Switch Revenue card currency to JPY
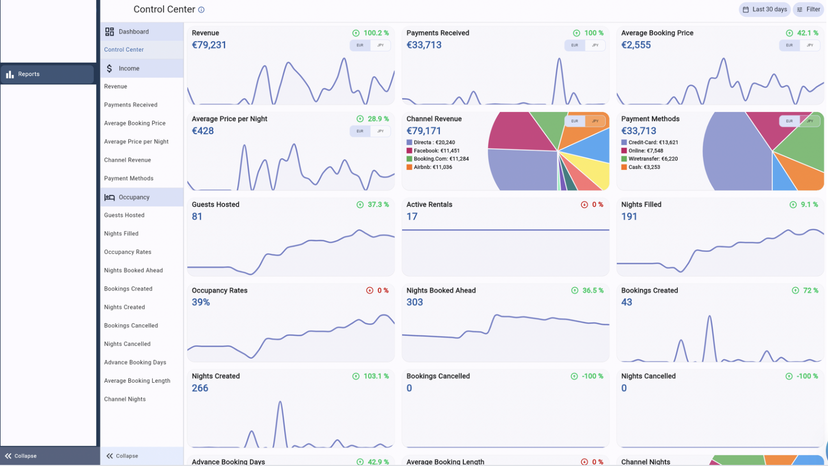 coord(382,46)
